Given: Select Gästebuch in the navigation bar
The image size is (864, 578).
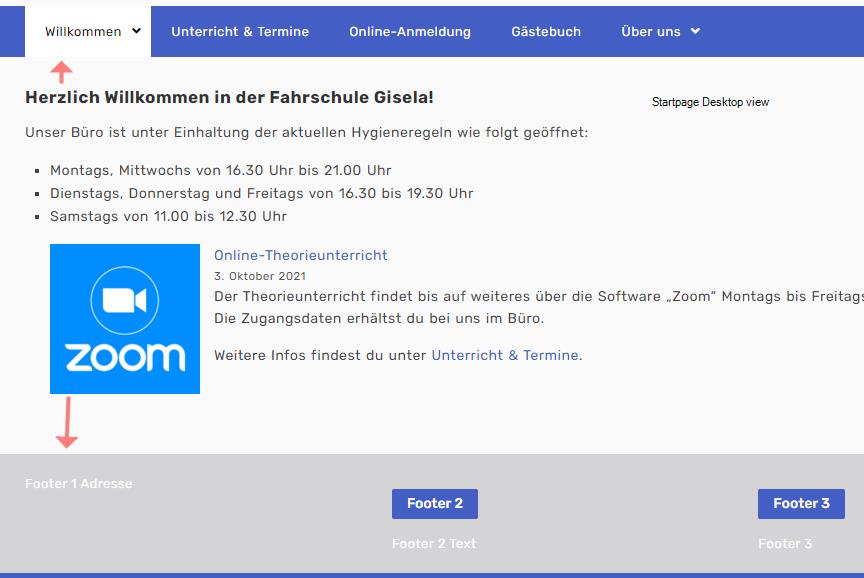Looking at the screenshot, I should tap(546, 31).
